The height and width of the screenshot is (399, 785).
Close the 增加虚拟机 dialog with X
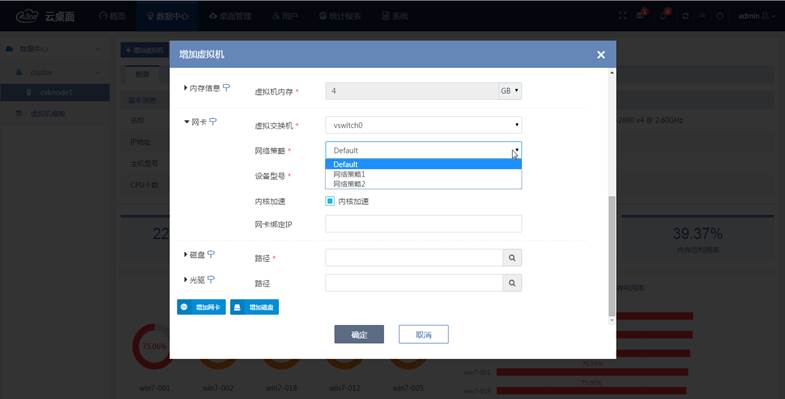[601, 55]
